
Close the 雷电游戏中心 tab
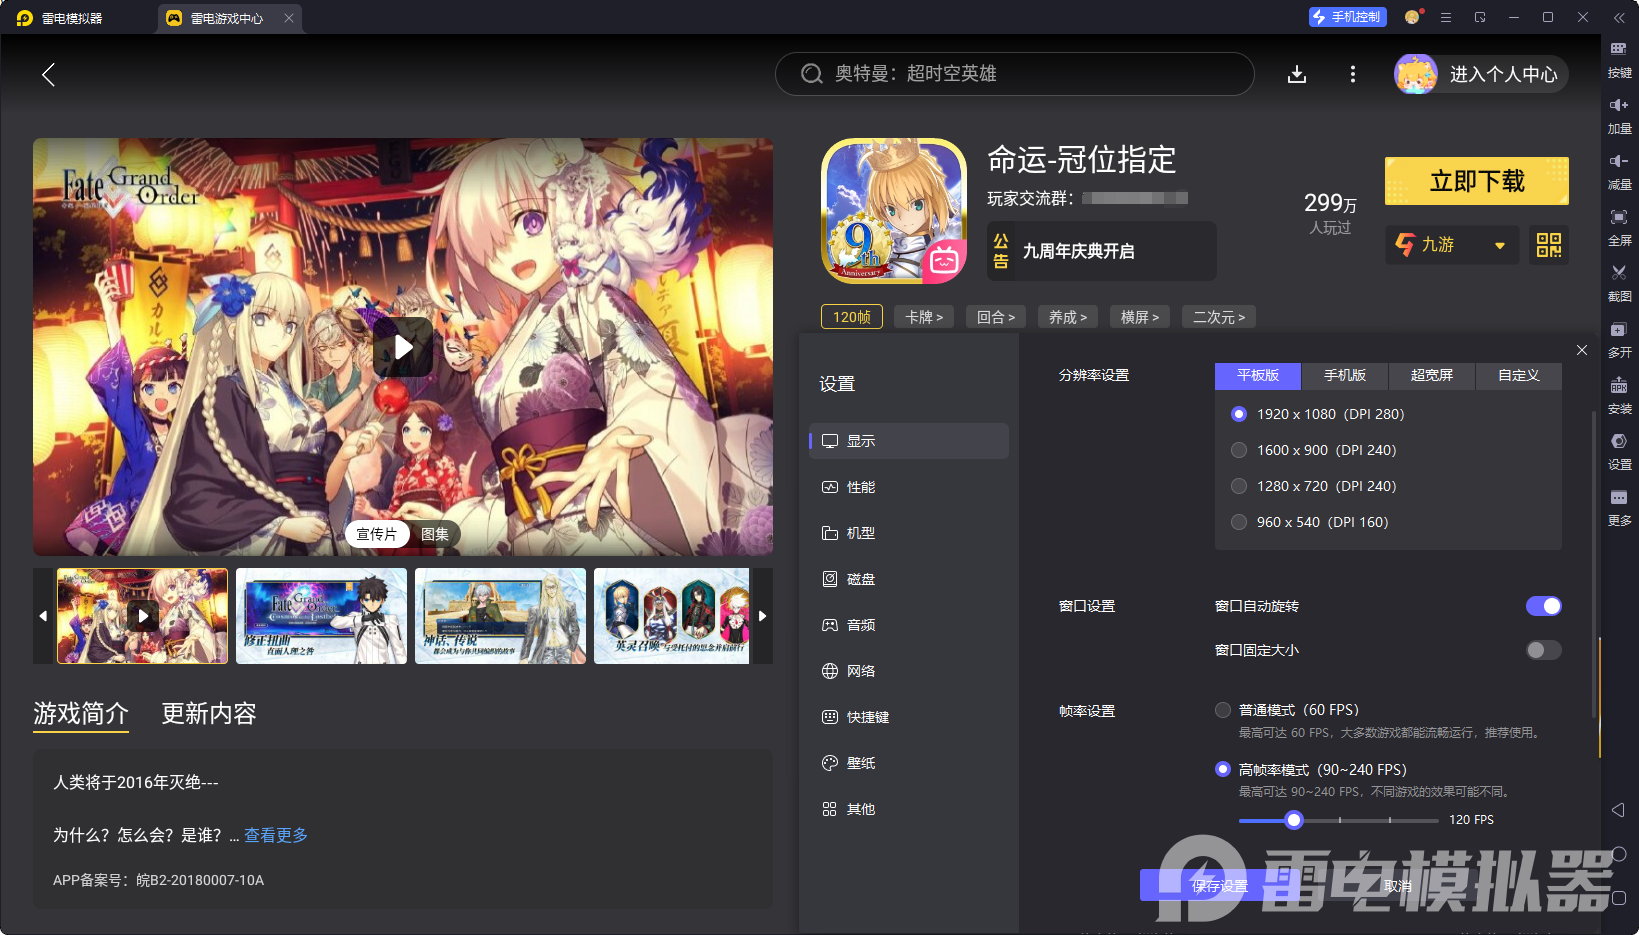click(x=289, y=18)
